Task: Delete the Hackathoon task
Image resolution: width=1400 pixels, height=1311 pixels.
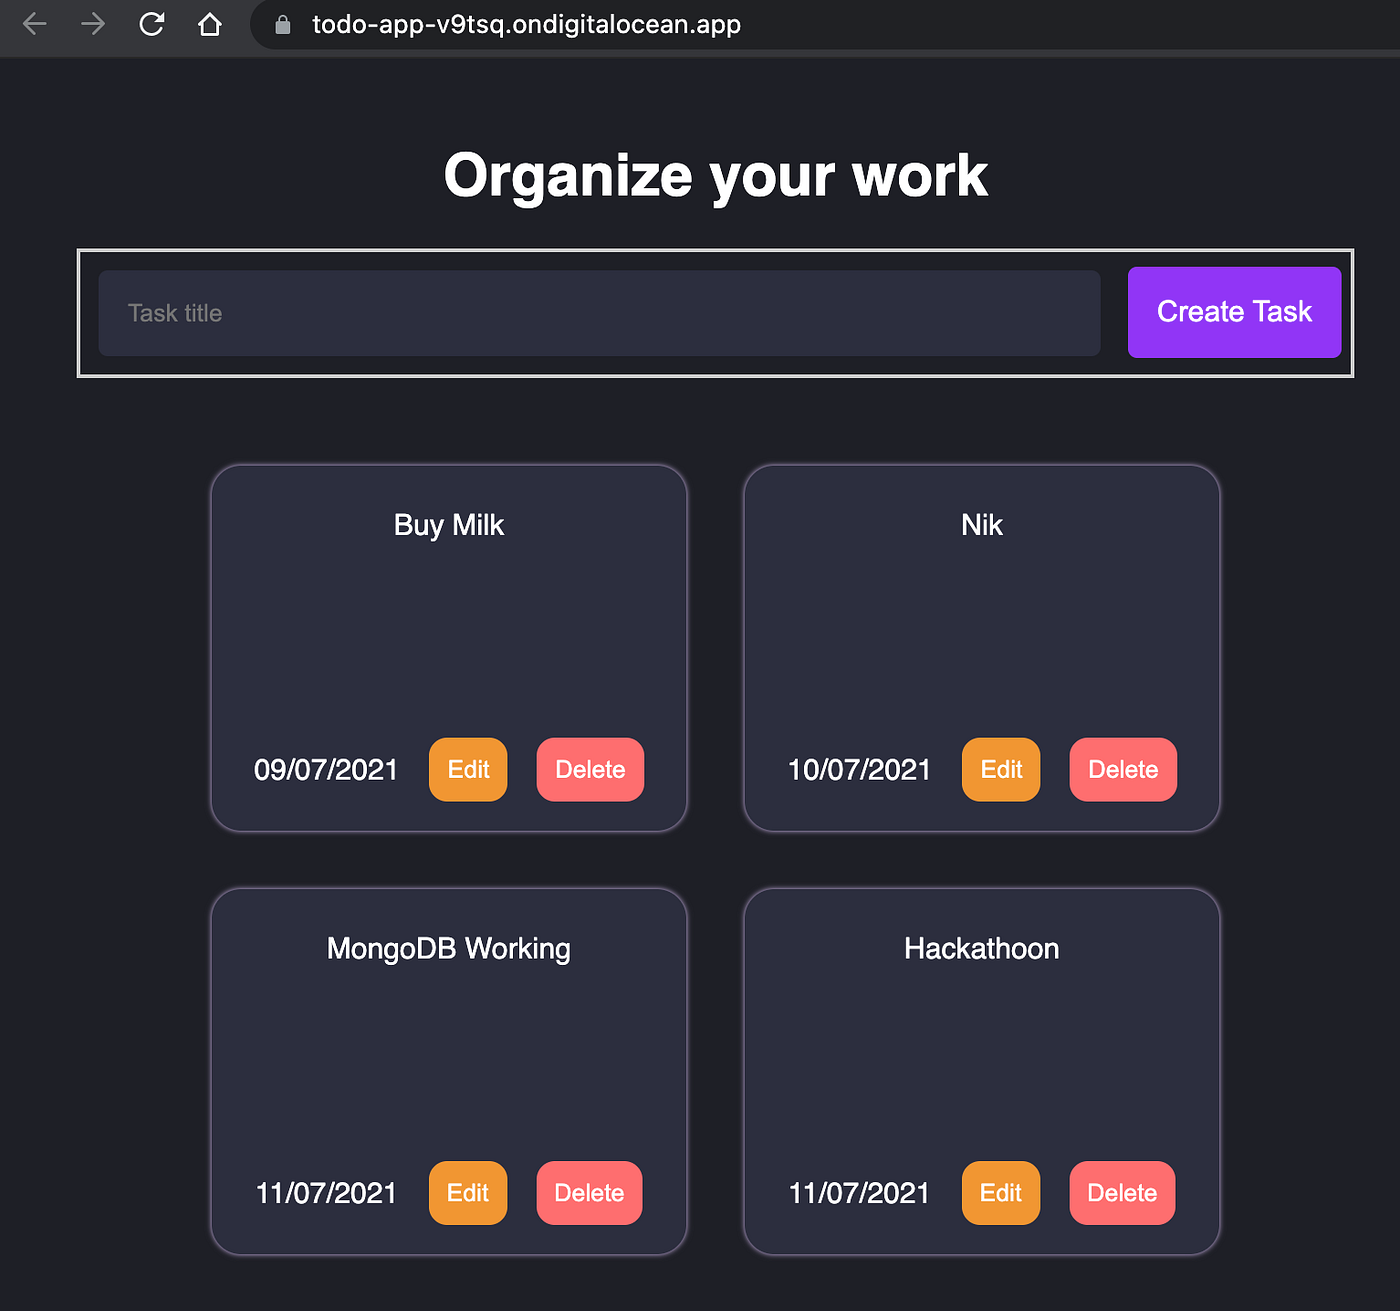Action: point(1122,1192)
